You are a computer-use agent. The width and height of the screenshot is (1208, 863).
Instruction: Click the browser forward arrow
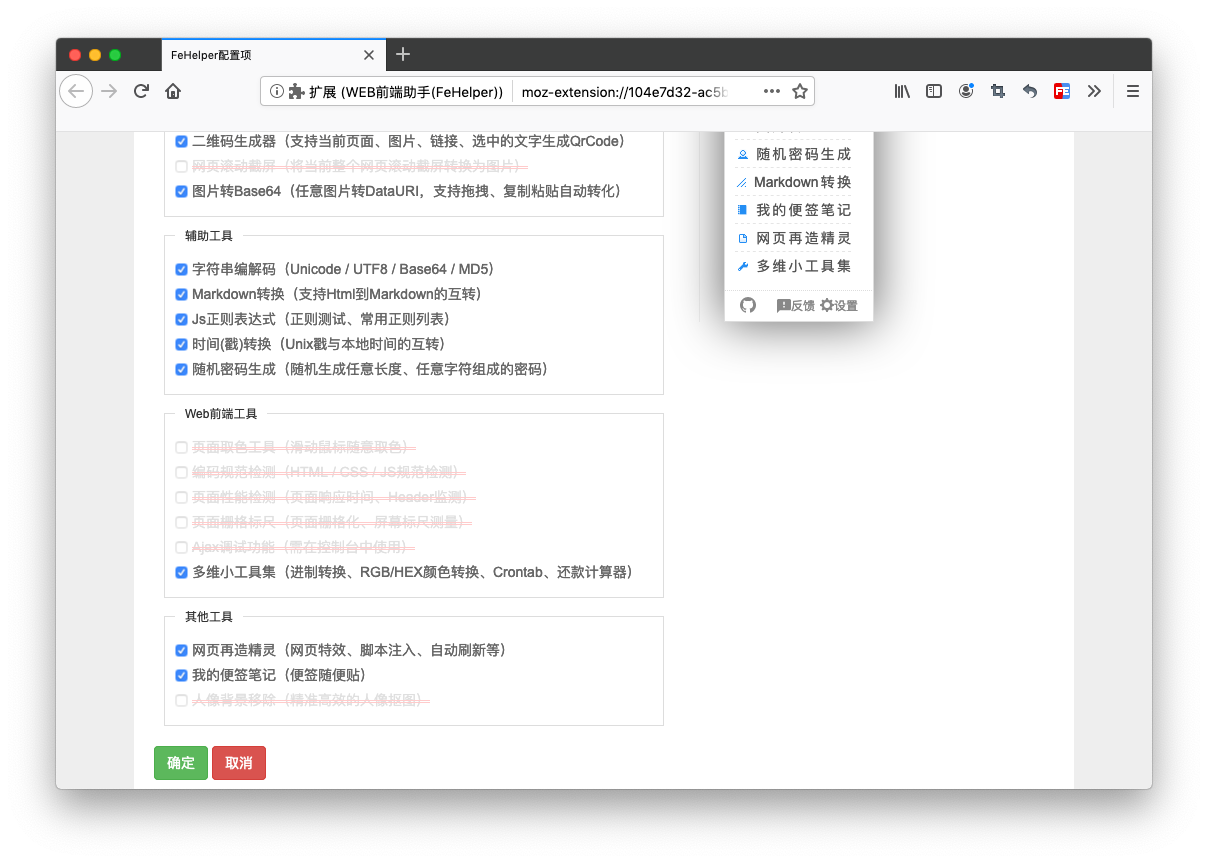pos(109,91)
